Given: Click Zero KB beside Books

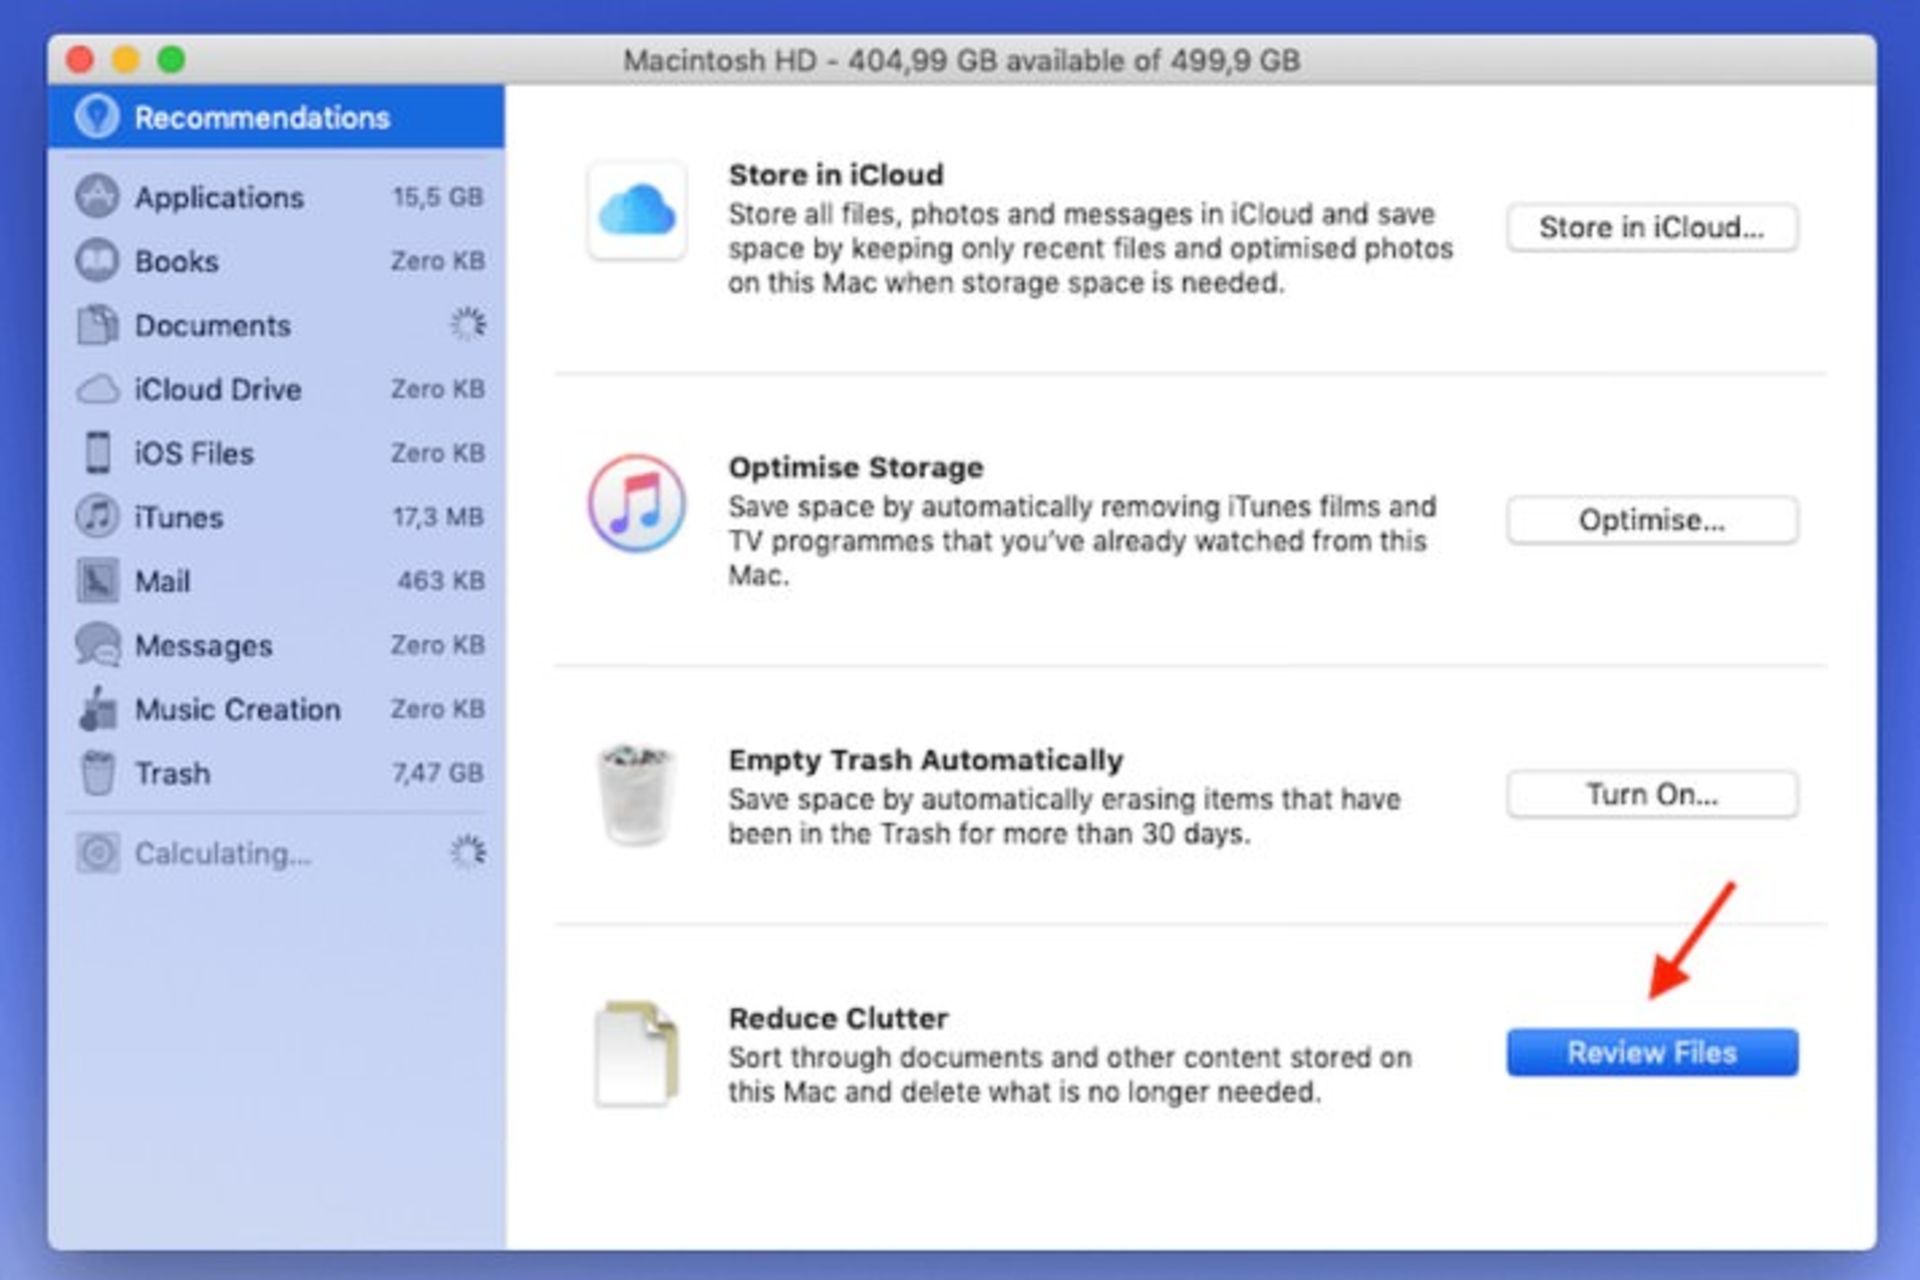Looking at the screenshot, I should pyautogui.click(x=438, y=261).
